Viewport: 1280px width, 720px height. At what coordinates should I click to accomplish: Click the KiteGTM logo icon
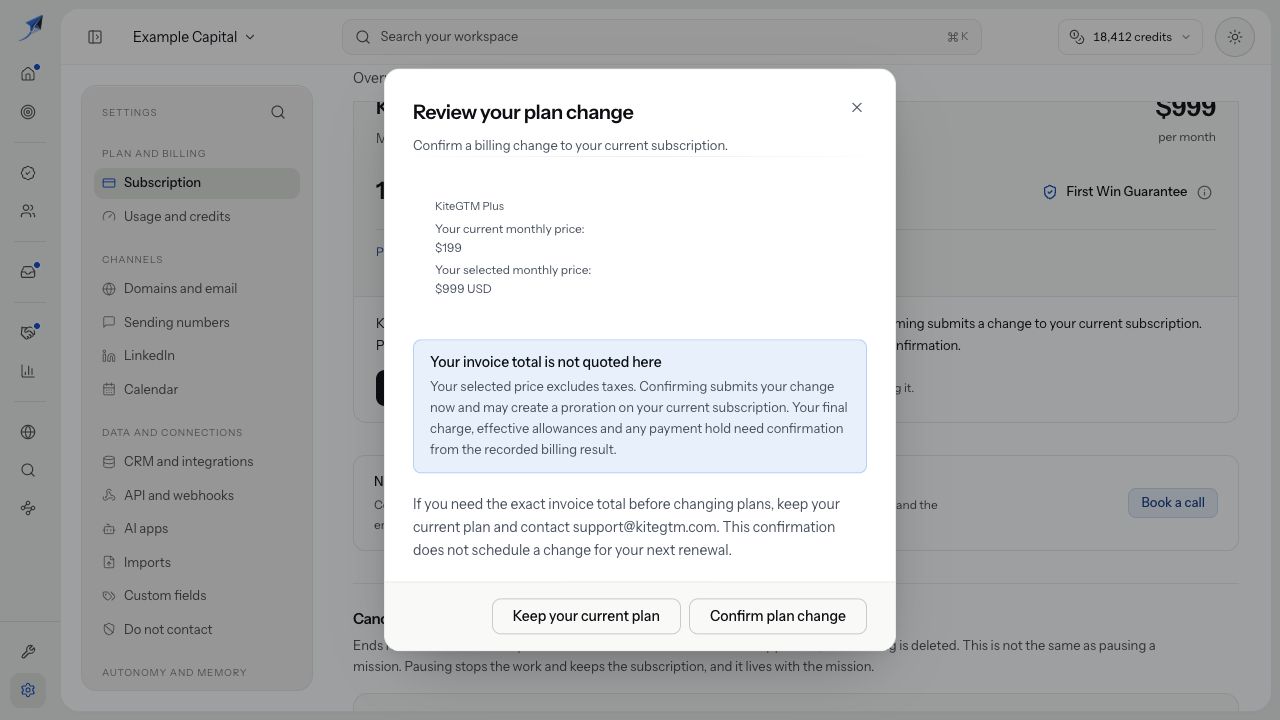[x=31, y=27]
